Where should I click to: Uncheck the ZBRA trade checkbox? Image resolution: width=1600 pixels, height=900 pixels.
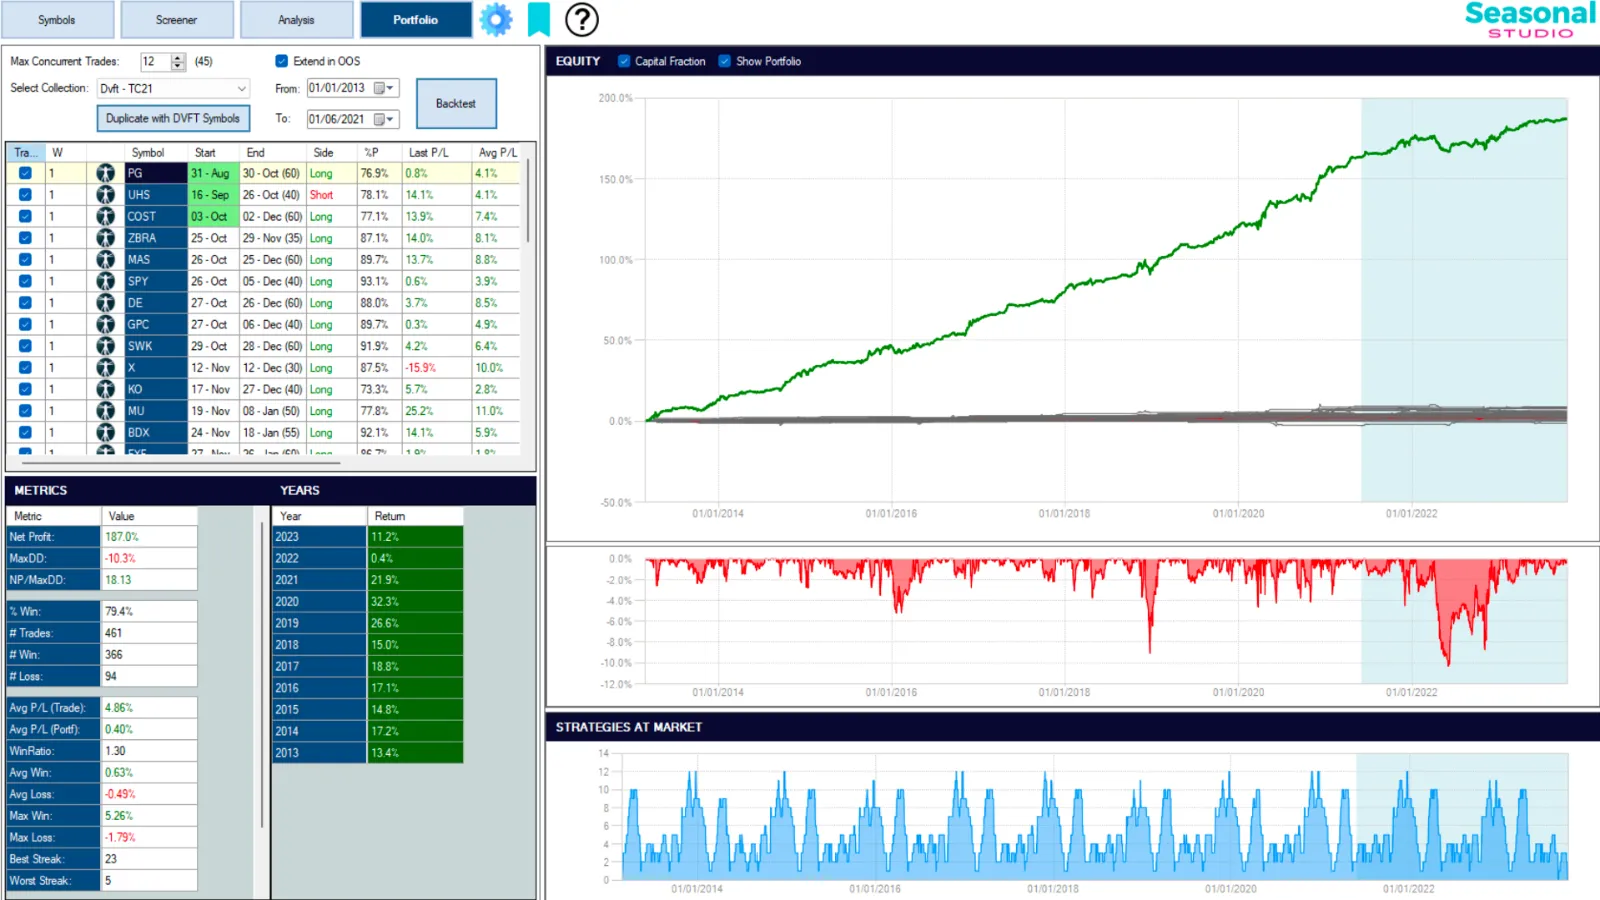tap(25, 238)
